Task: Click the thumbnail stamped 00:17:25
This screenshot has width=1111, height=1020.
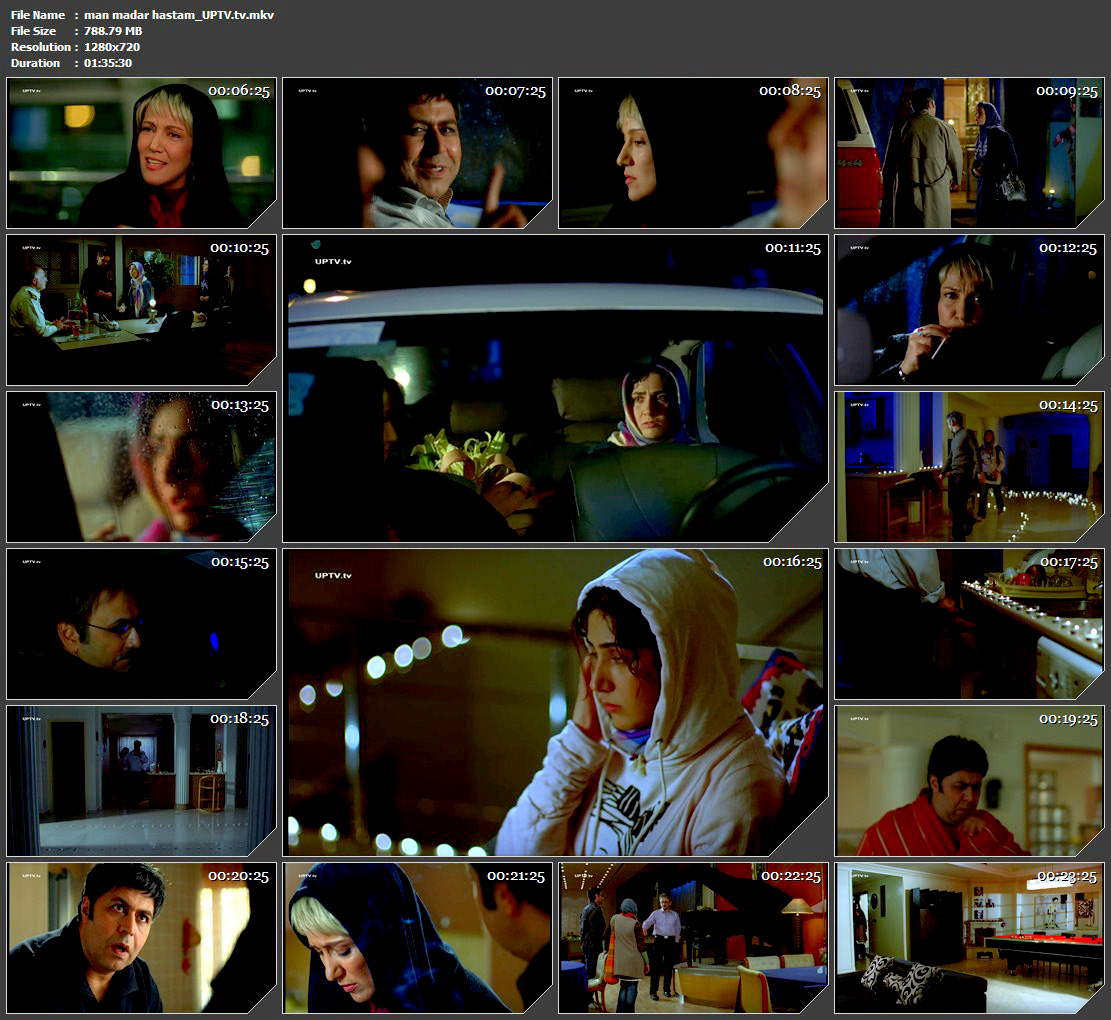Action: tap(969, 624)
